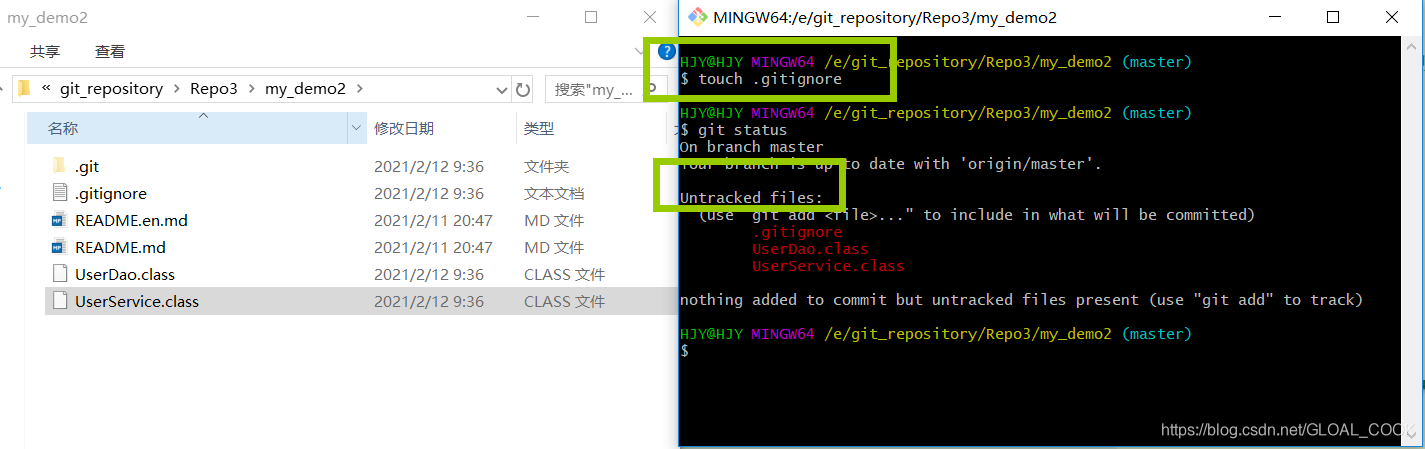The width and height of the screenshot is (1425, 449).
Task: Click the MINGW64 terminal title bar text
Action: 885,17
